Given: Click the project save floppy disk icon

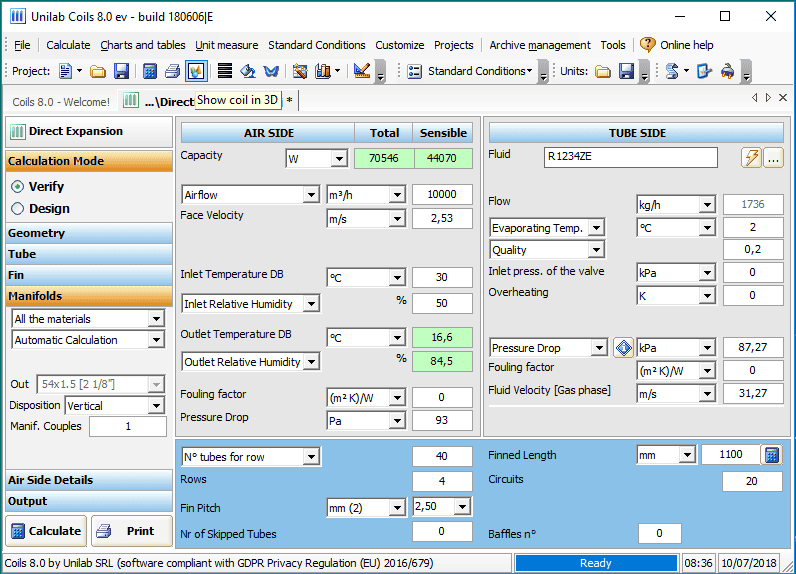Looking at the screenshot, I should [121, 71].
